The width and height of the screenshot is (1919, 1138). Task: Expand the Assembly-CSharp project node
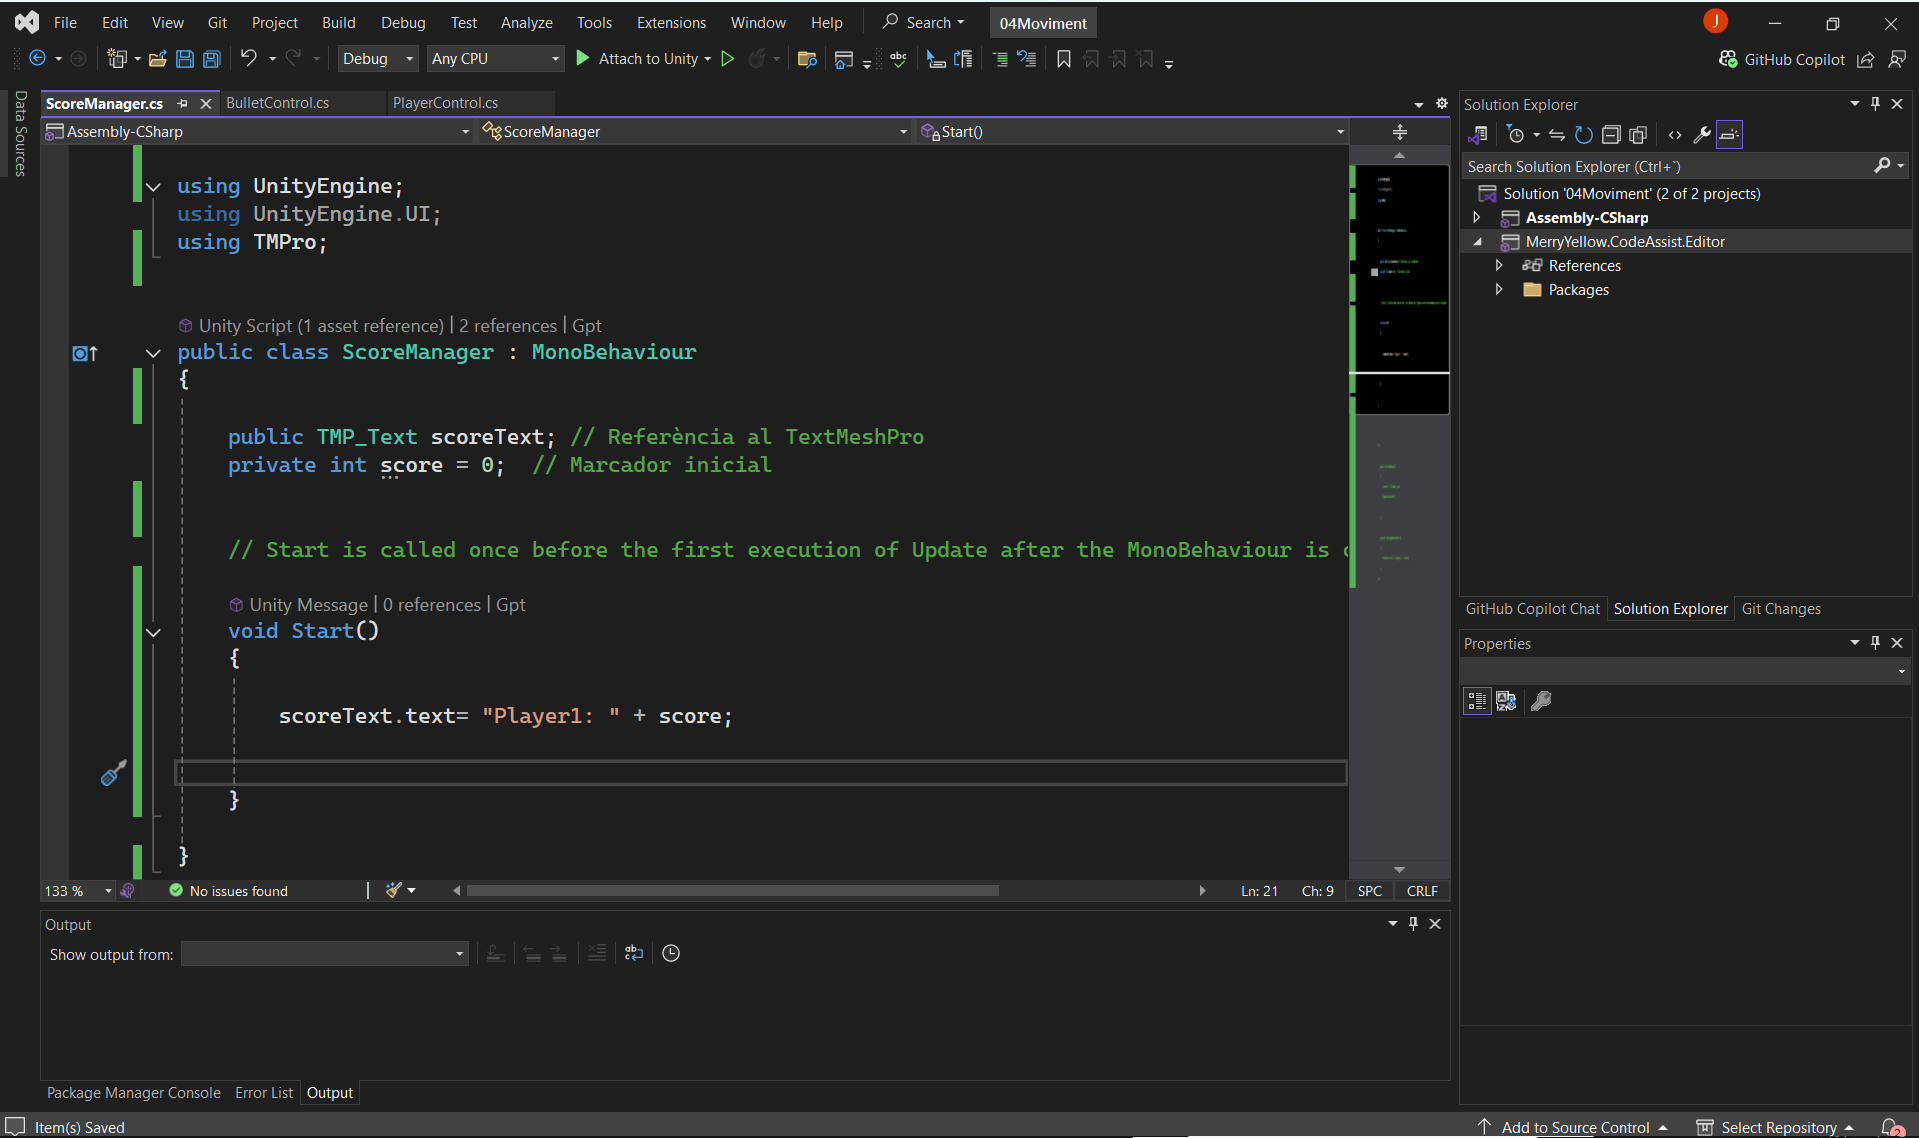pos(1477,218)
